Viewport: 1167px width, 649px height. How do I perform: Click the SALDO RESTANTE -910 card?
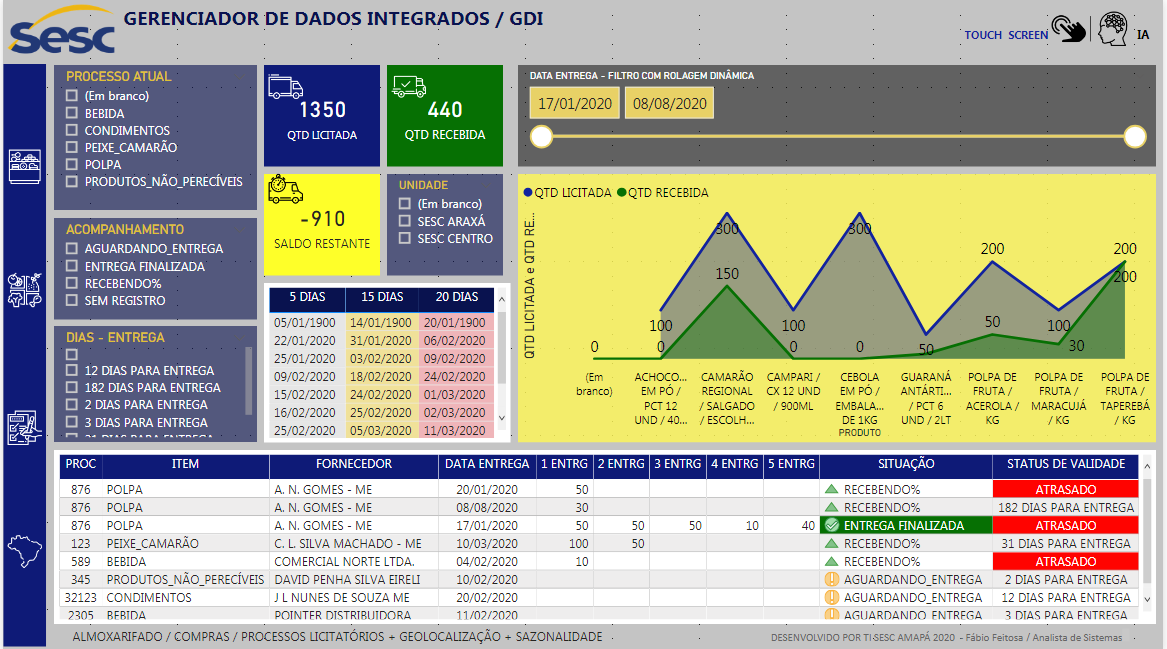(x=322, y=225)
